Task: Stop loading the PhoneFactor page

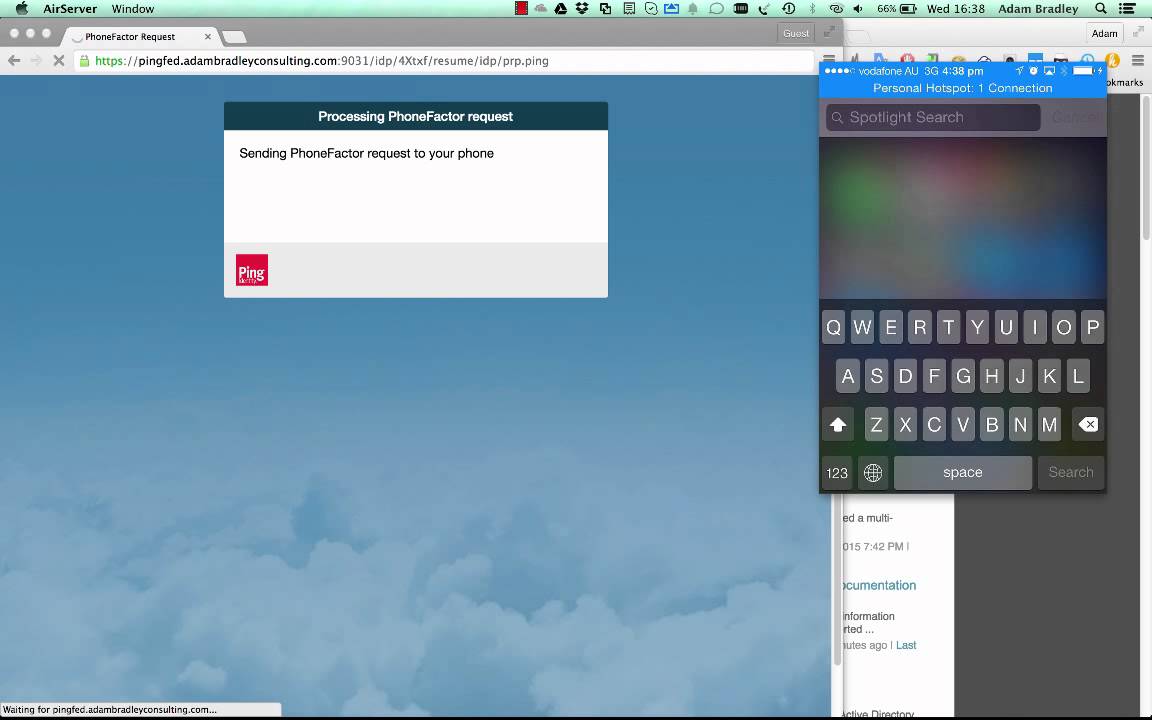Action: (x=60, y=61)
